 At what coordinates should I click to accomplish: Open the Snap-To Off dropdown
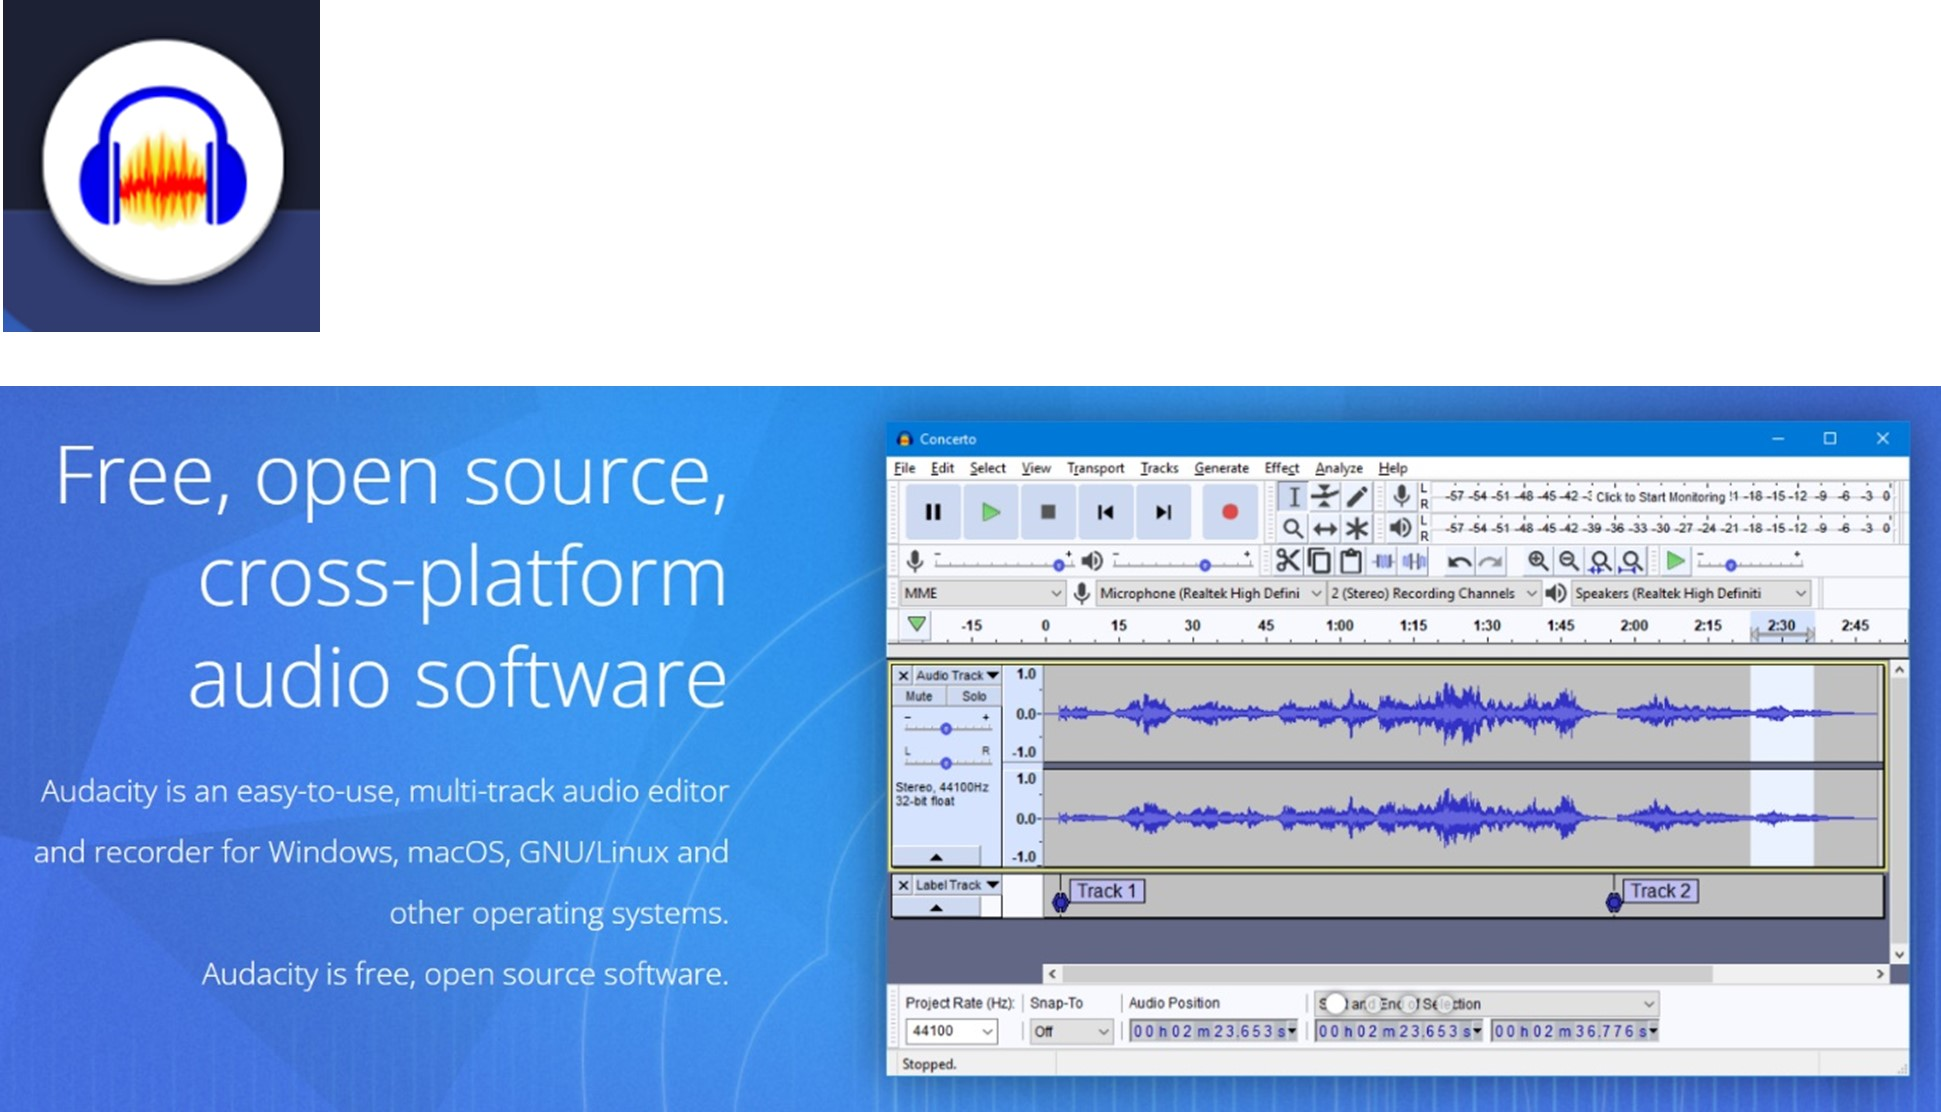point(1072,1031)
